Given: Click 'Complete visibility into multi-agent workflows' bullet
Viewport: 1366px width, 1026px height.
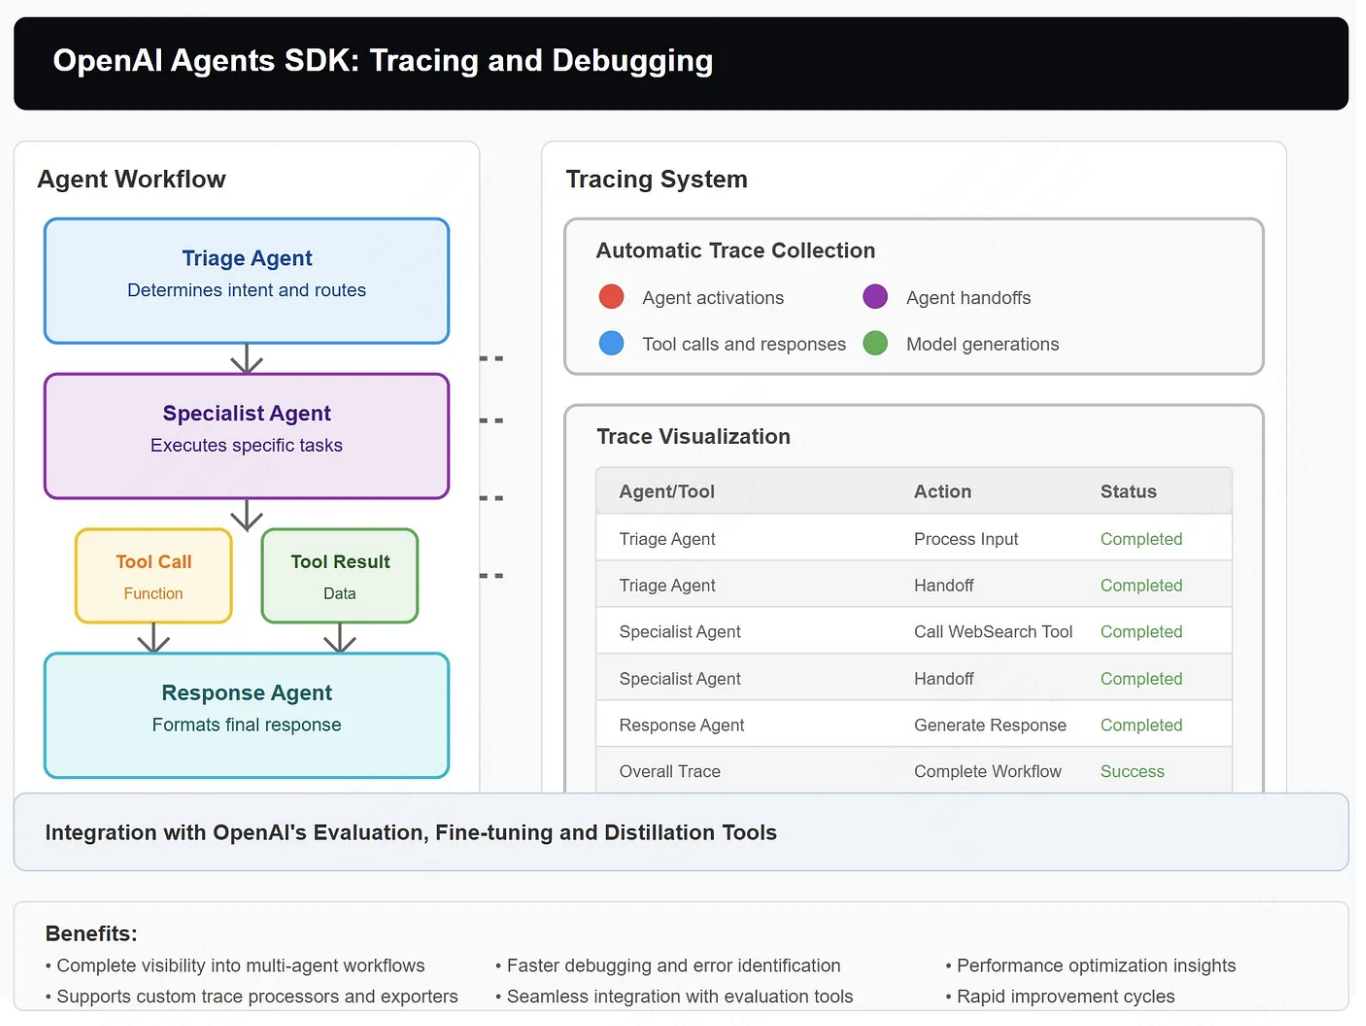Looking at the screenshot, I should click(x=235, y=965).
